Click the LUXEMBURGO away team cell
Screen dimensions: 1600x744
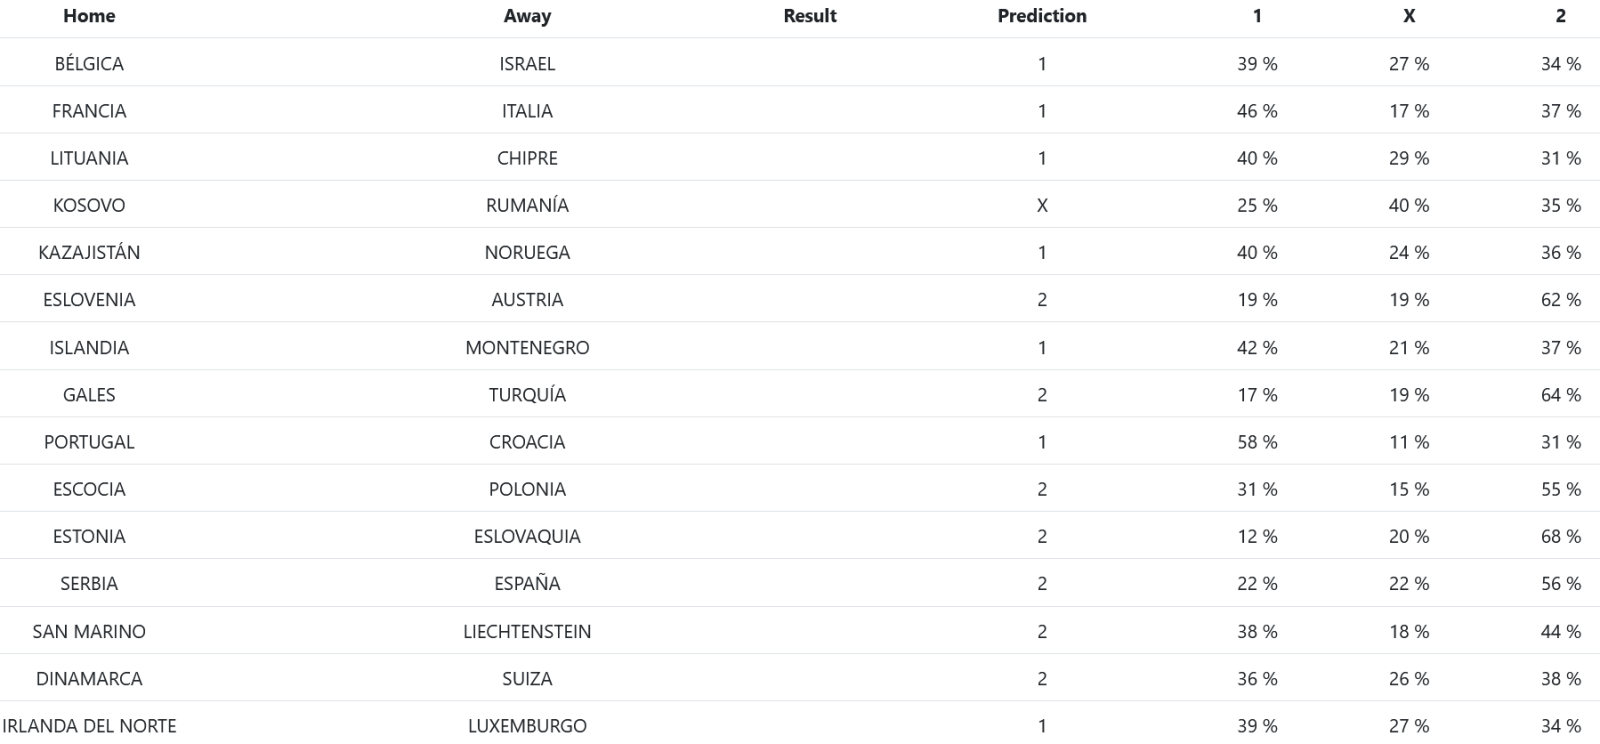tap(527, 726)
